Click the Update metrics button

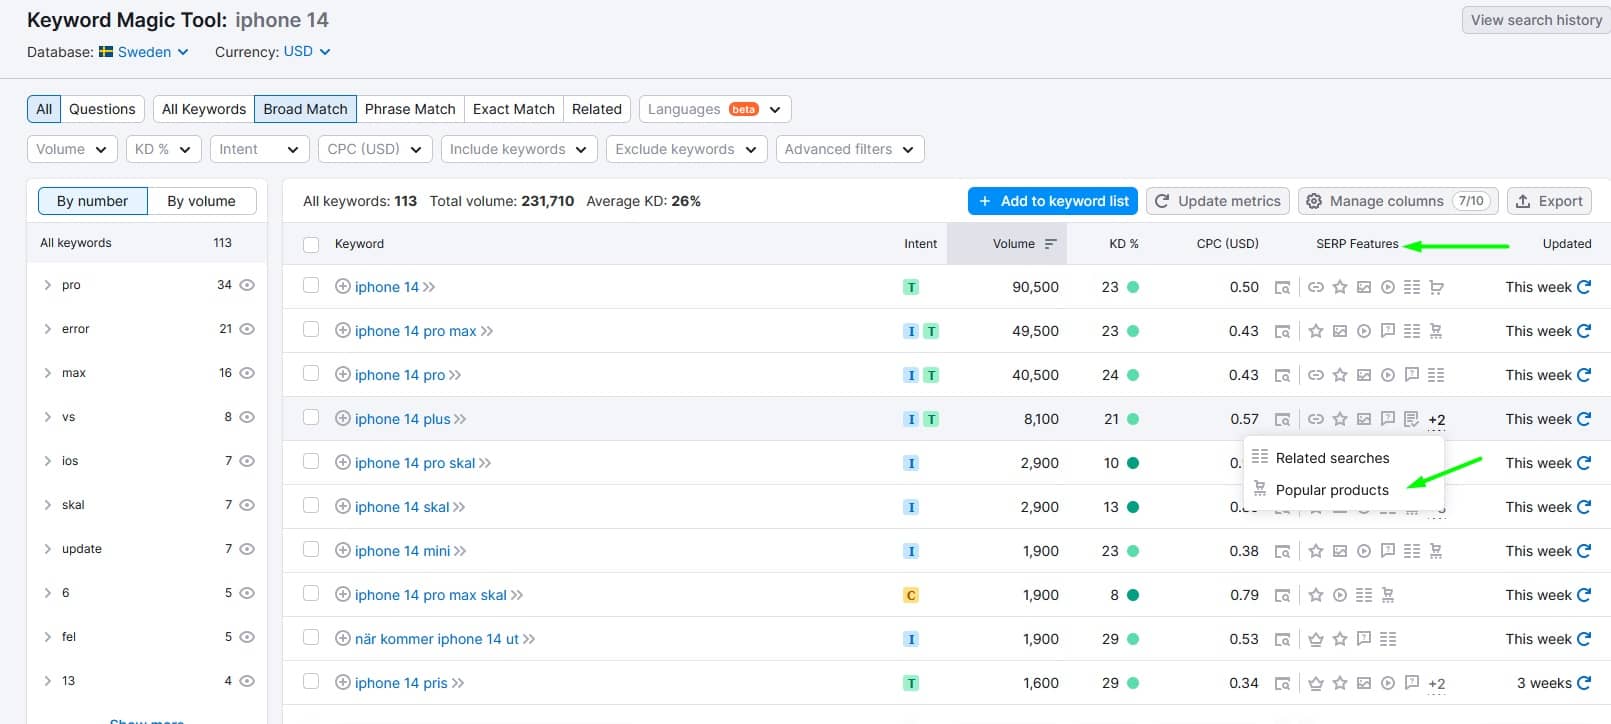pyautogui.click(x=1218, y=201)
